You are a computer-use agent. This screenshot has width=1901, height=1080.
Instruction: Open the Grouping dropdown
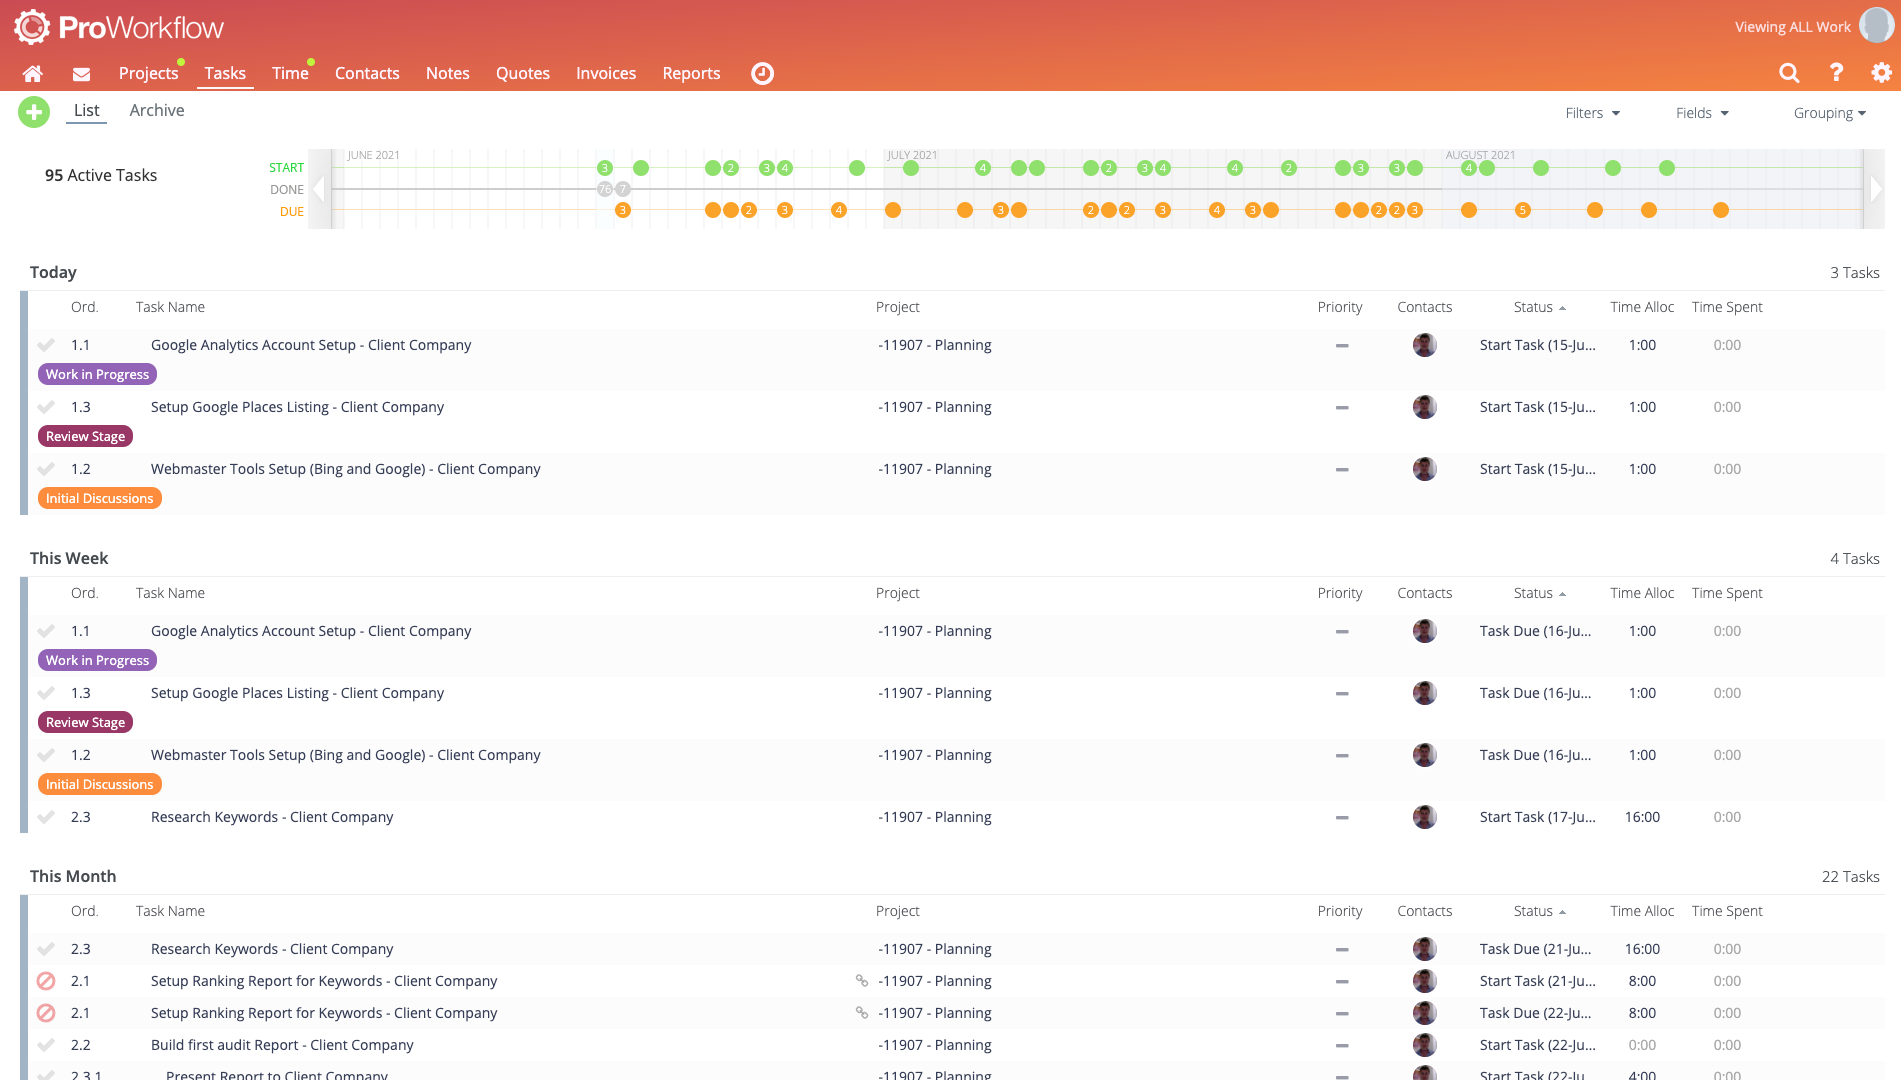(x=1829, y=113)
